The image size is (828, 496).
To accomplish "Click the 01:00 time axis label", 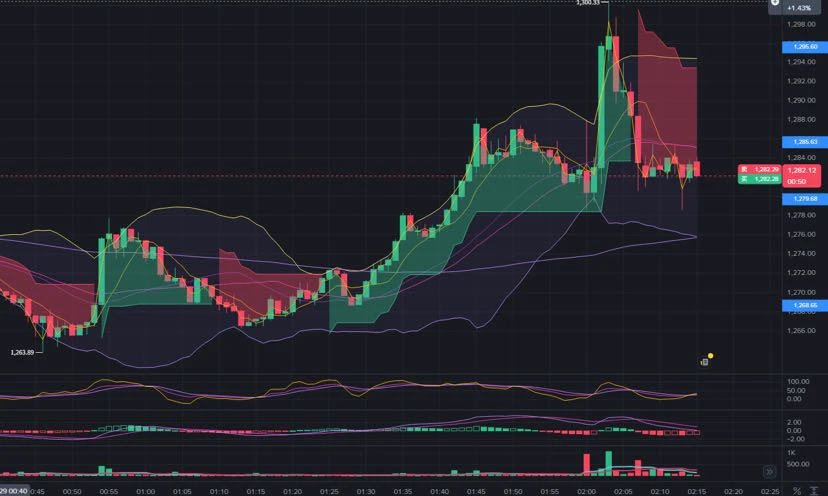I will click(x=146, y=491).
